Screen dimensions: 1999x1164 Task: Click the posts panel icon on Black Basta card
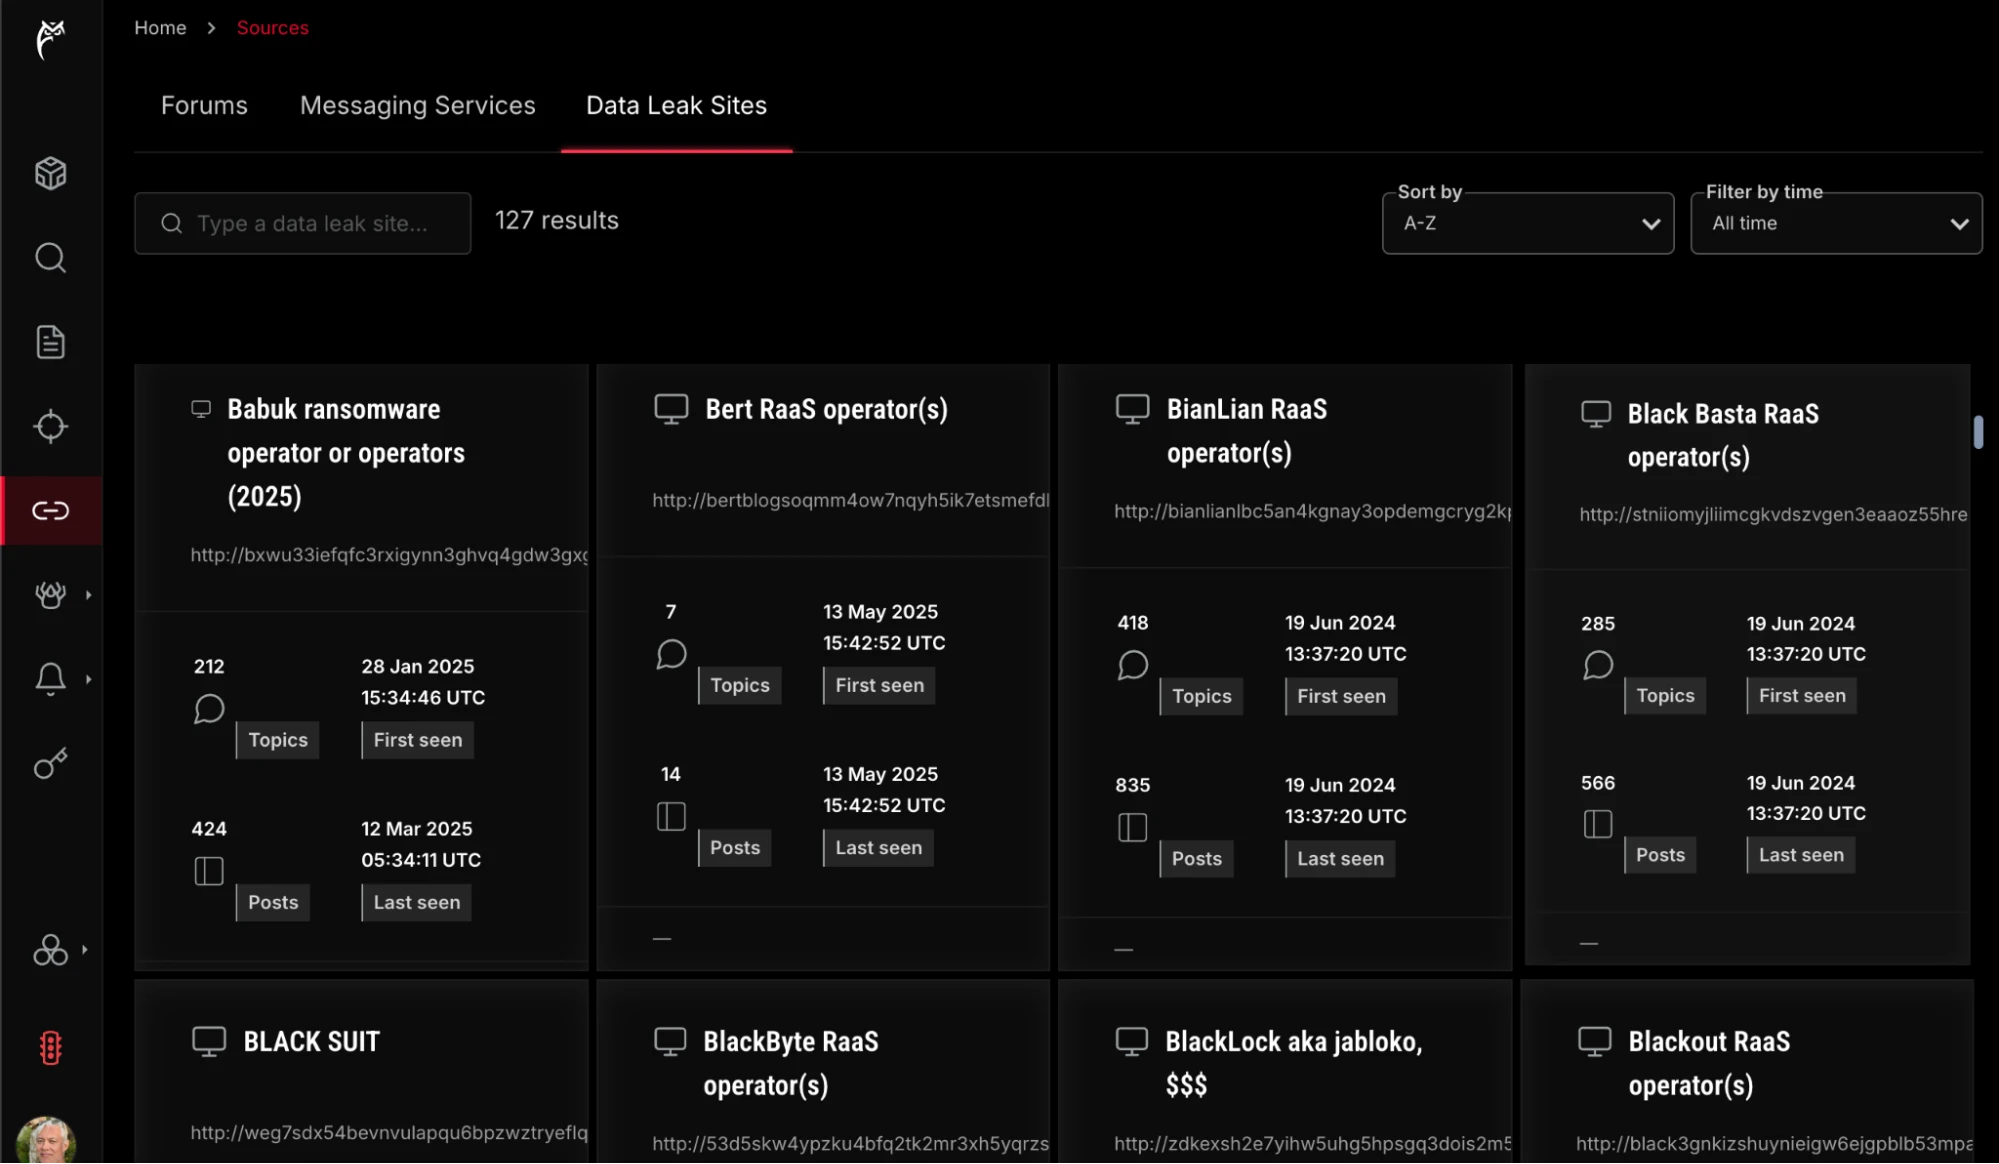[x=1598, y=824]
